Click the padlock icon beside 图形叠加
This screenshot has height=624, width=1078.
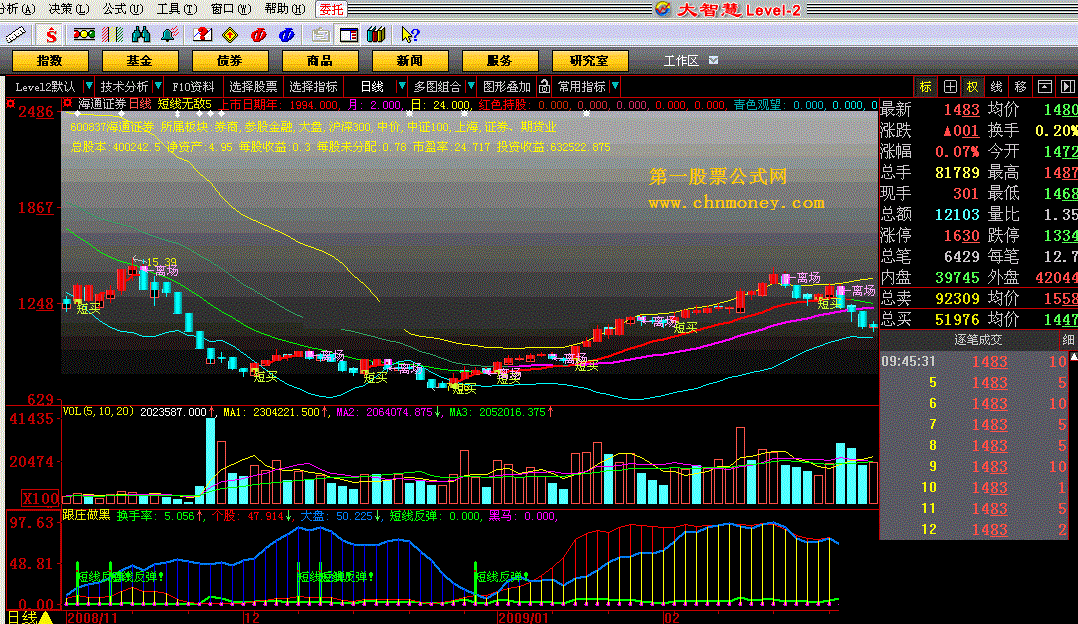click(x=544, y=87)
